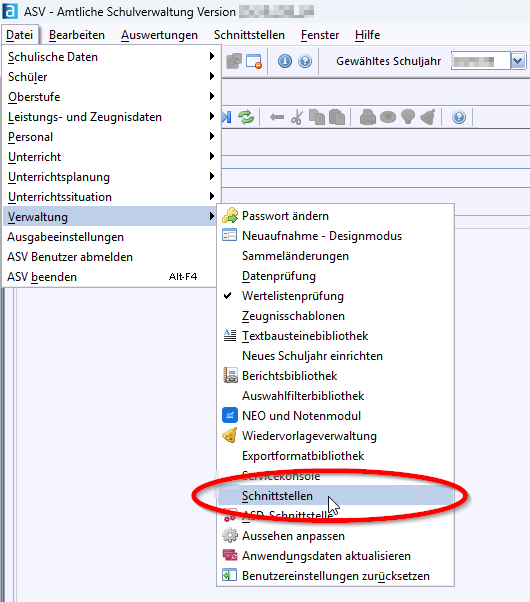
Task: Click the scissors cut icon in toolbar
Action: coord(296,117)
